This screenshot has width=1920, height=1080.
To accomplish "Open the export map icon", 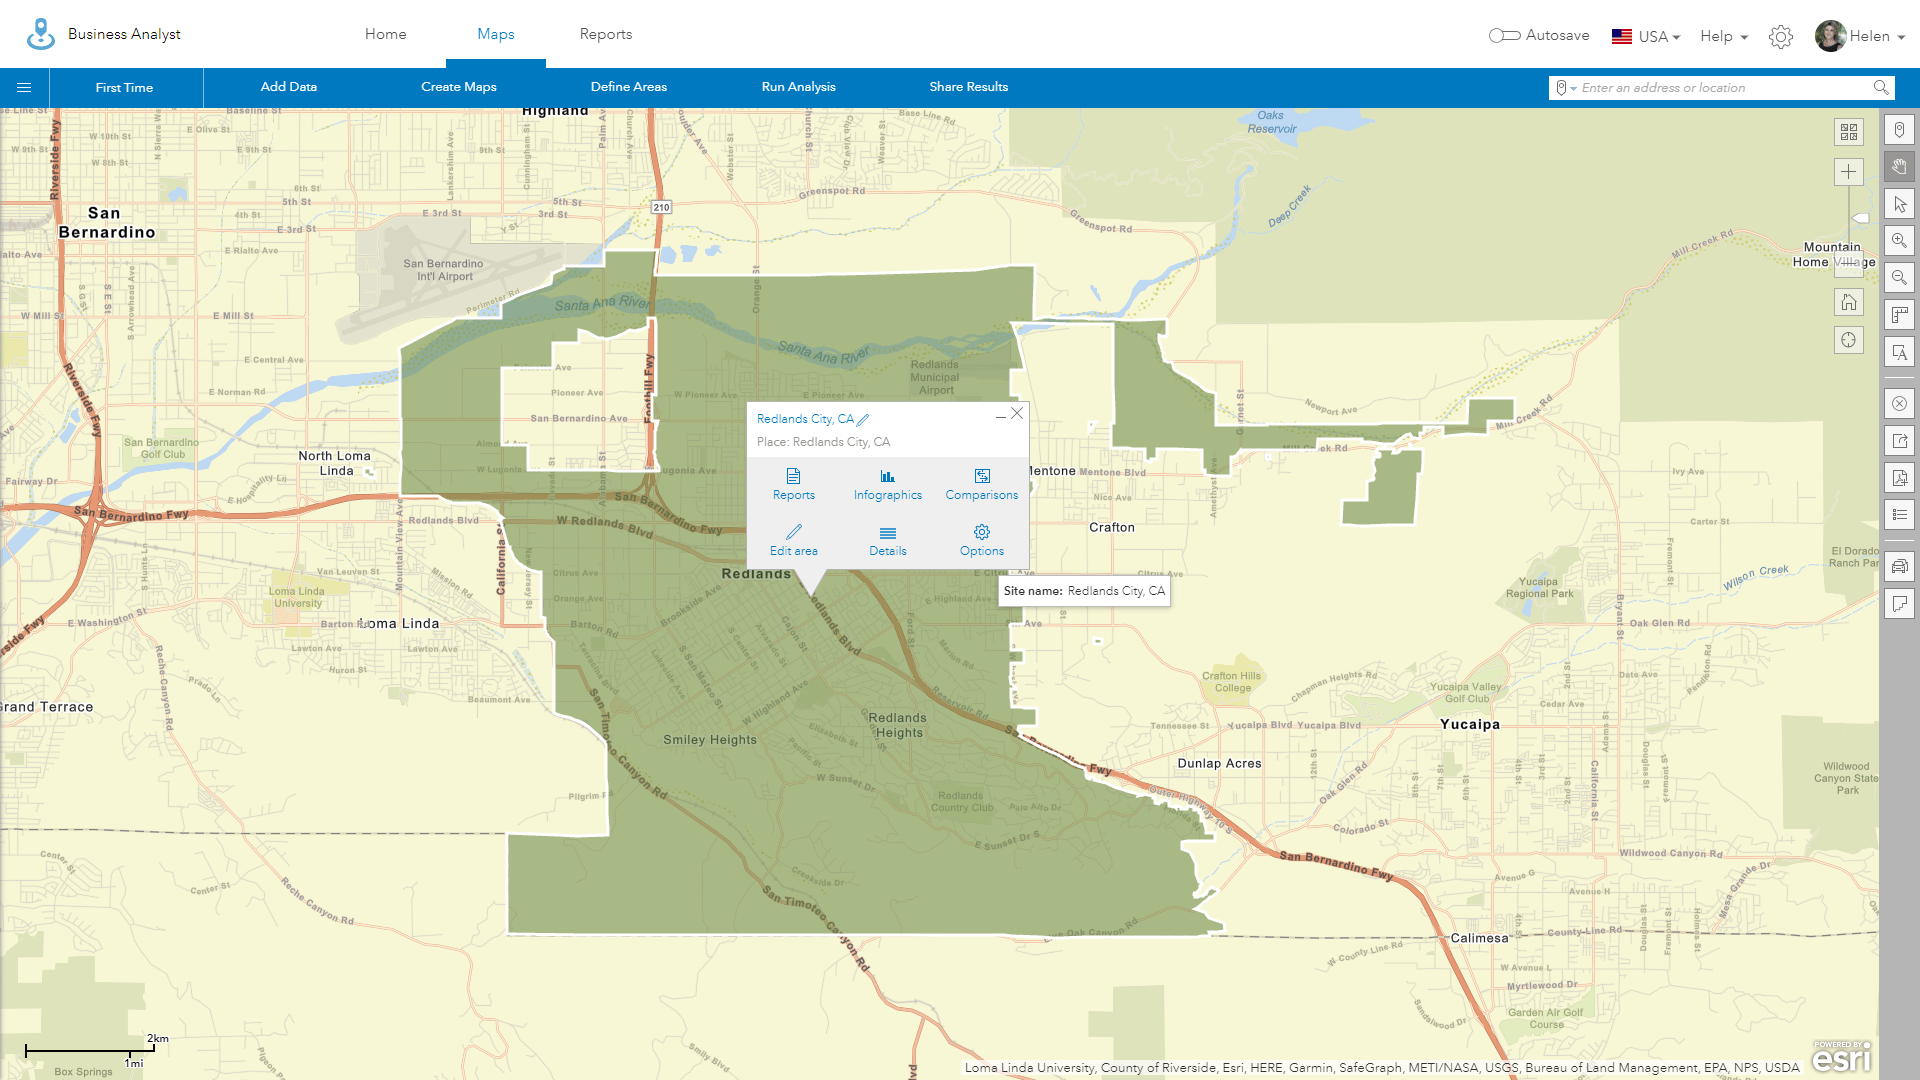I will [x=1899, y=441].
